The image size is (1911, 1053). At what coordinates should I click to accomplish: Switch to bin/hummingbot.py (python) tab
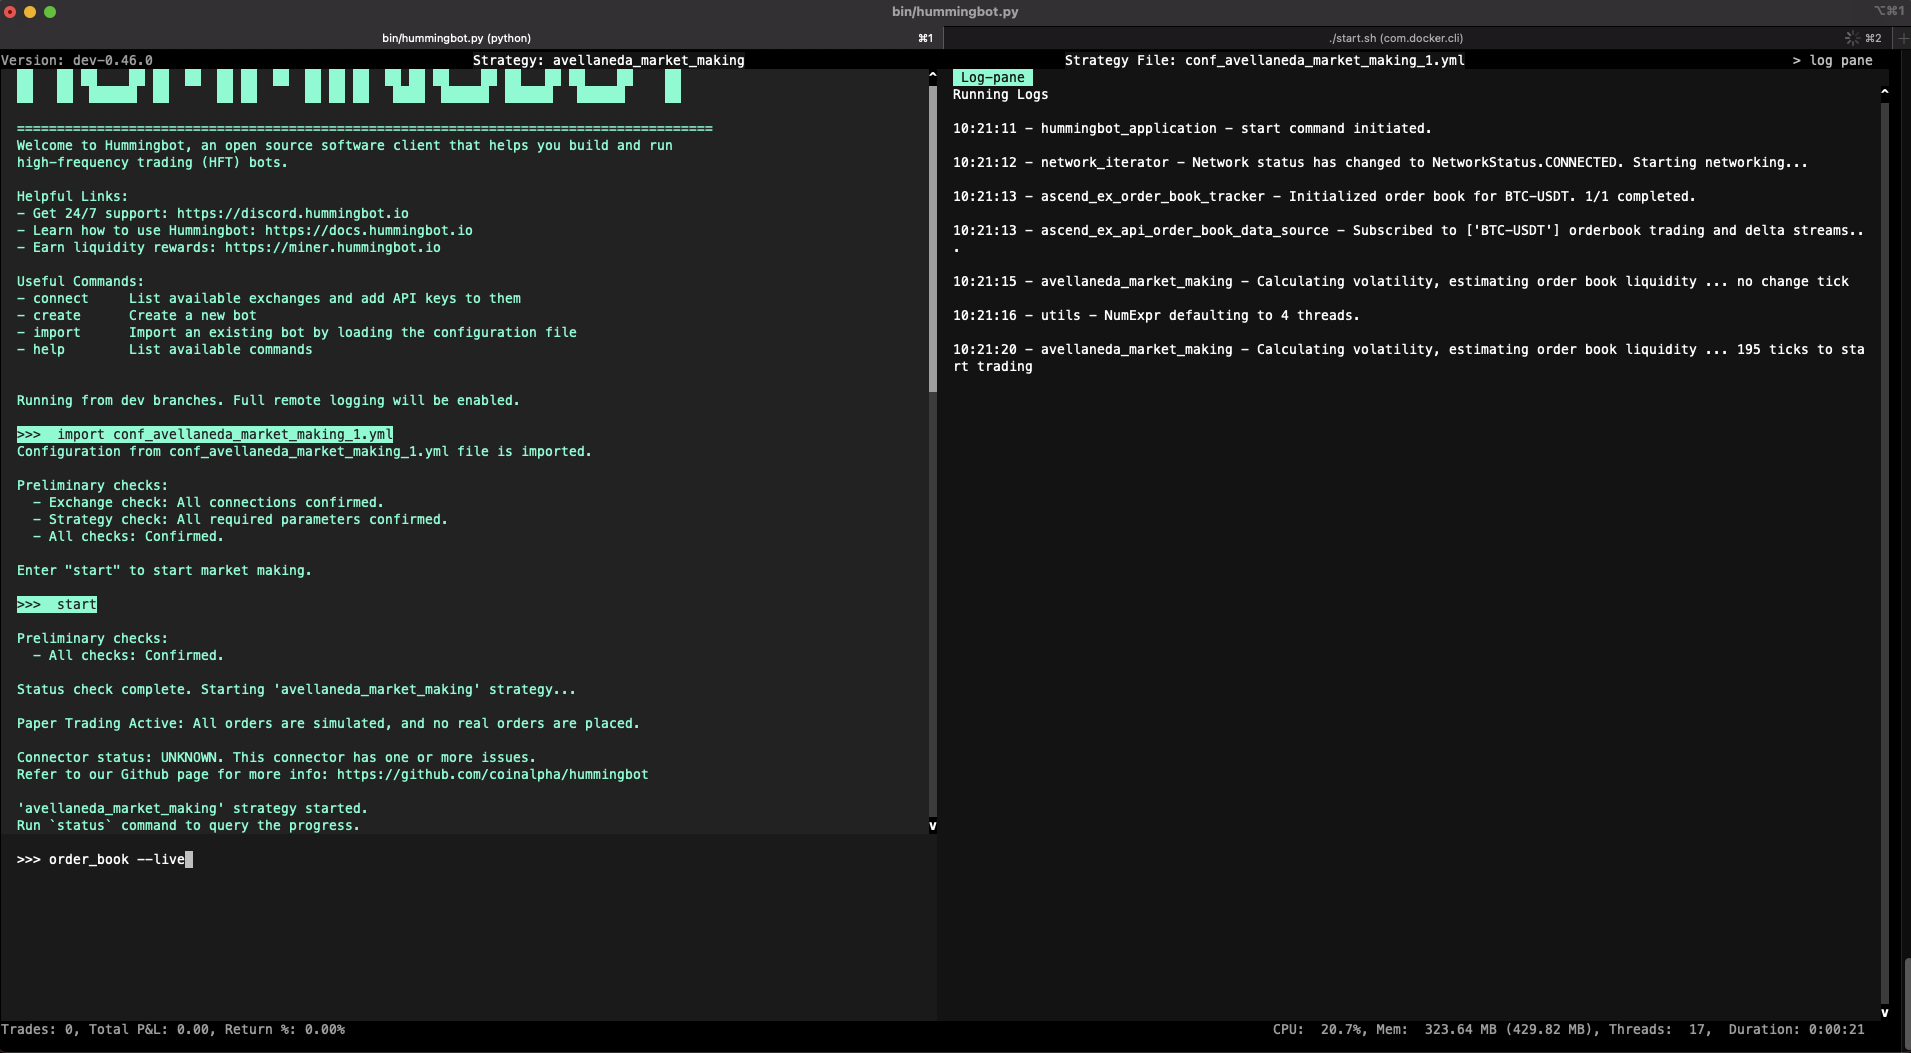click(x=456, y=38)
